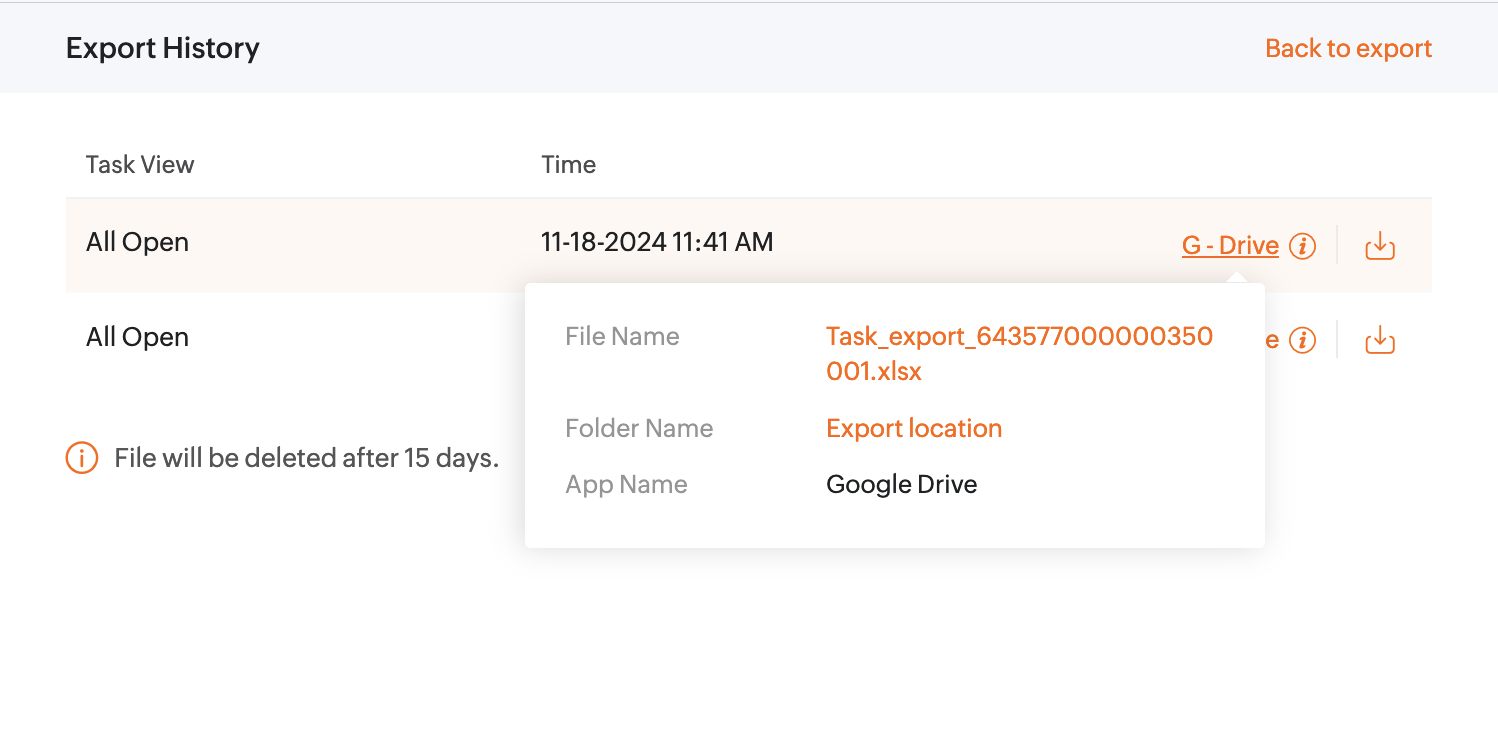Click info icon in second export row
The image size is (1498, 742).
click(1302, 341)
